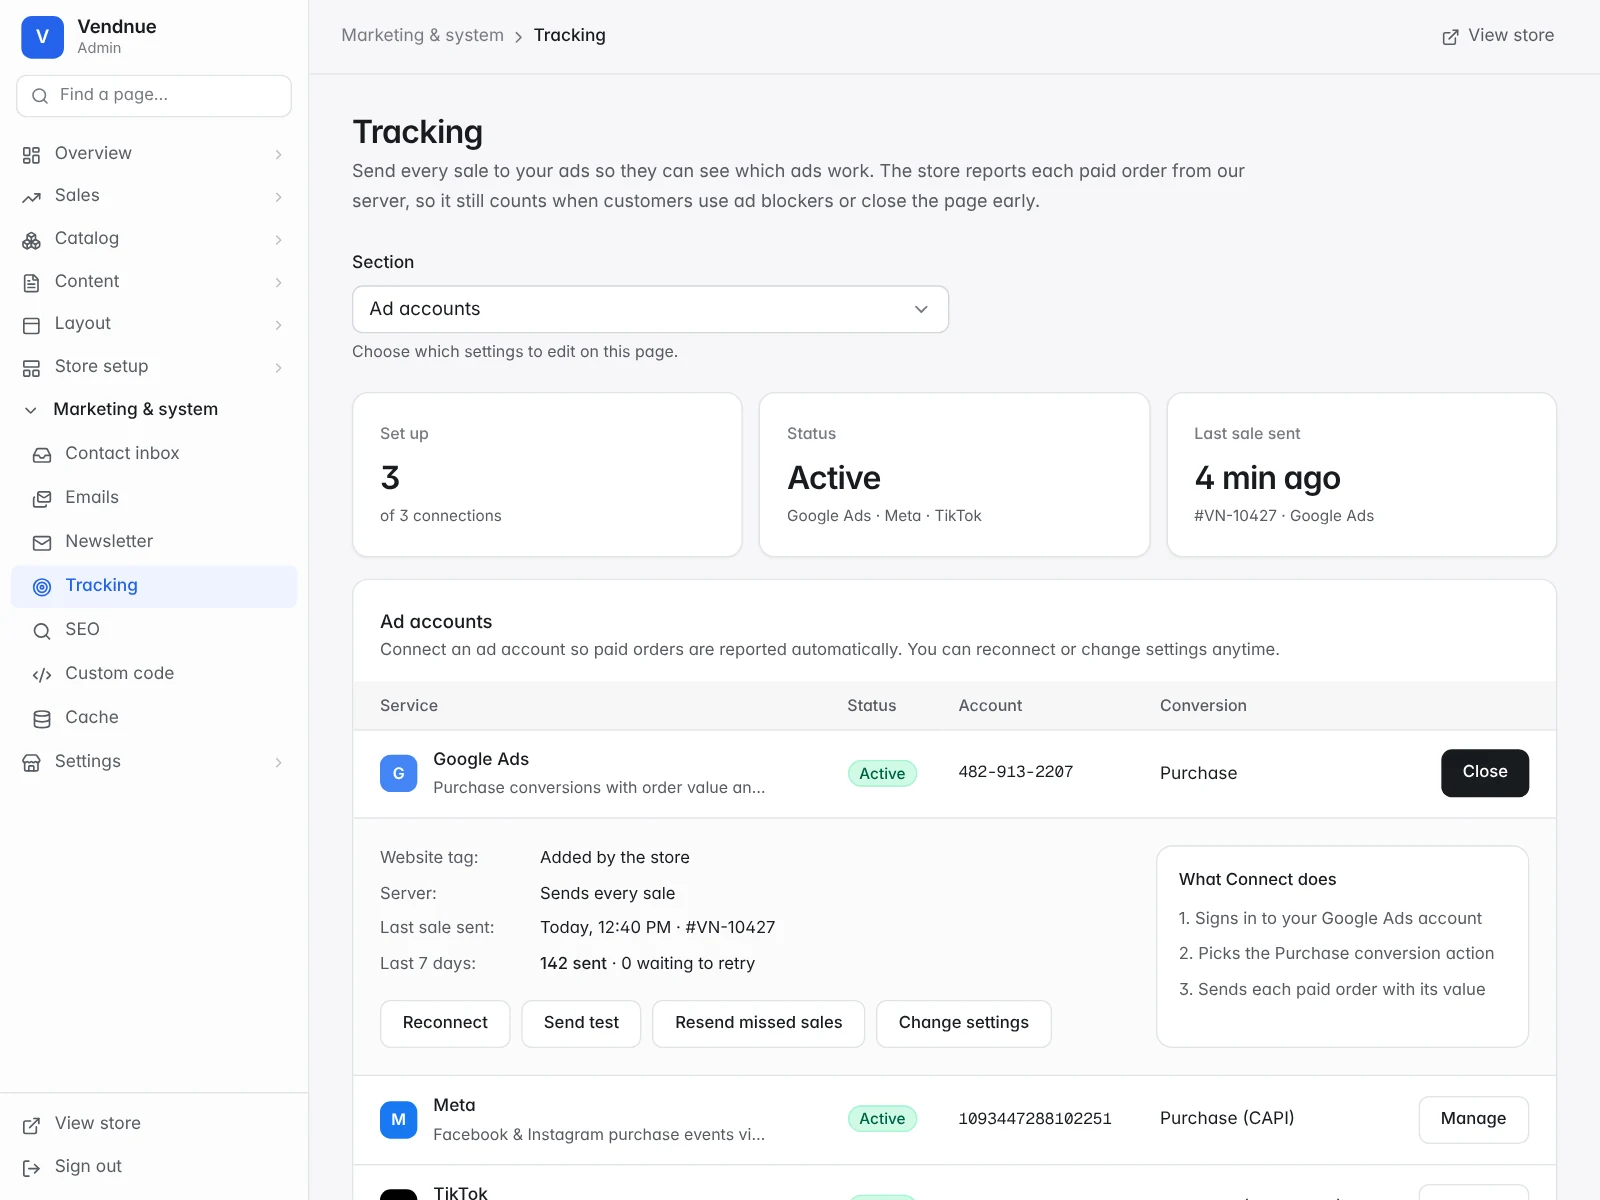Click the Content document icon
This screenshot has width=1600, height=1200.
tap(31, 283)
